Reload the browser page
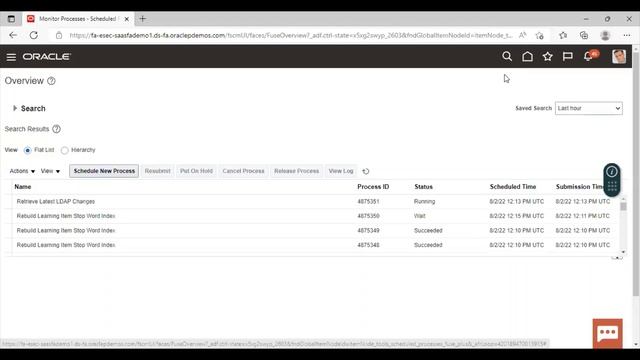The width and height of the screenshot is (640, 360). (x=33, y=35)
